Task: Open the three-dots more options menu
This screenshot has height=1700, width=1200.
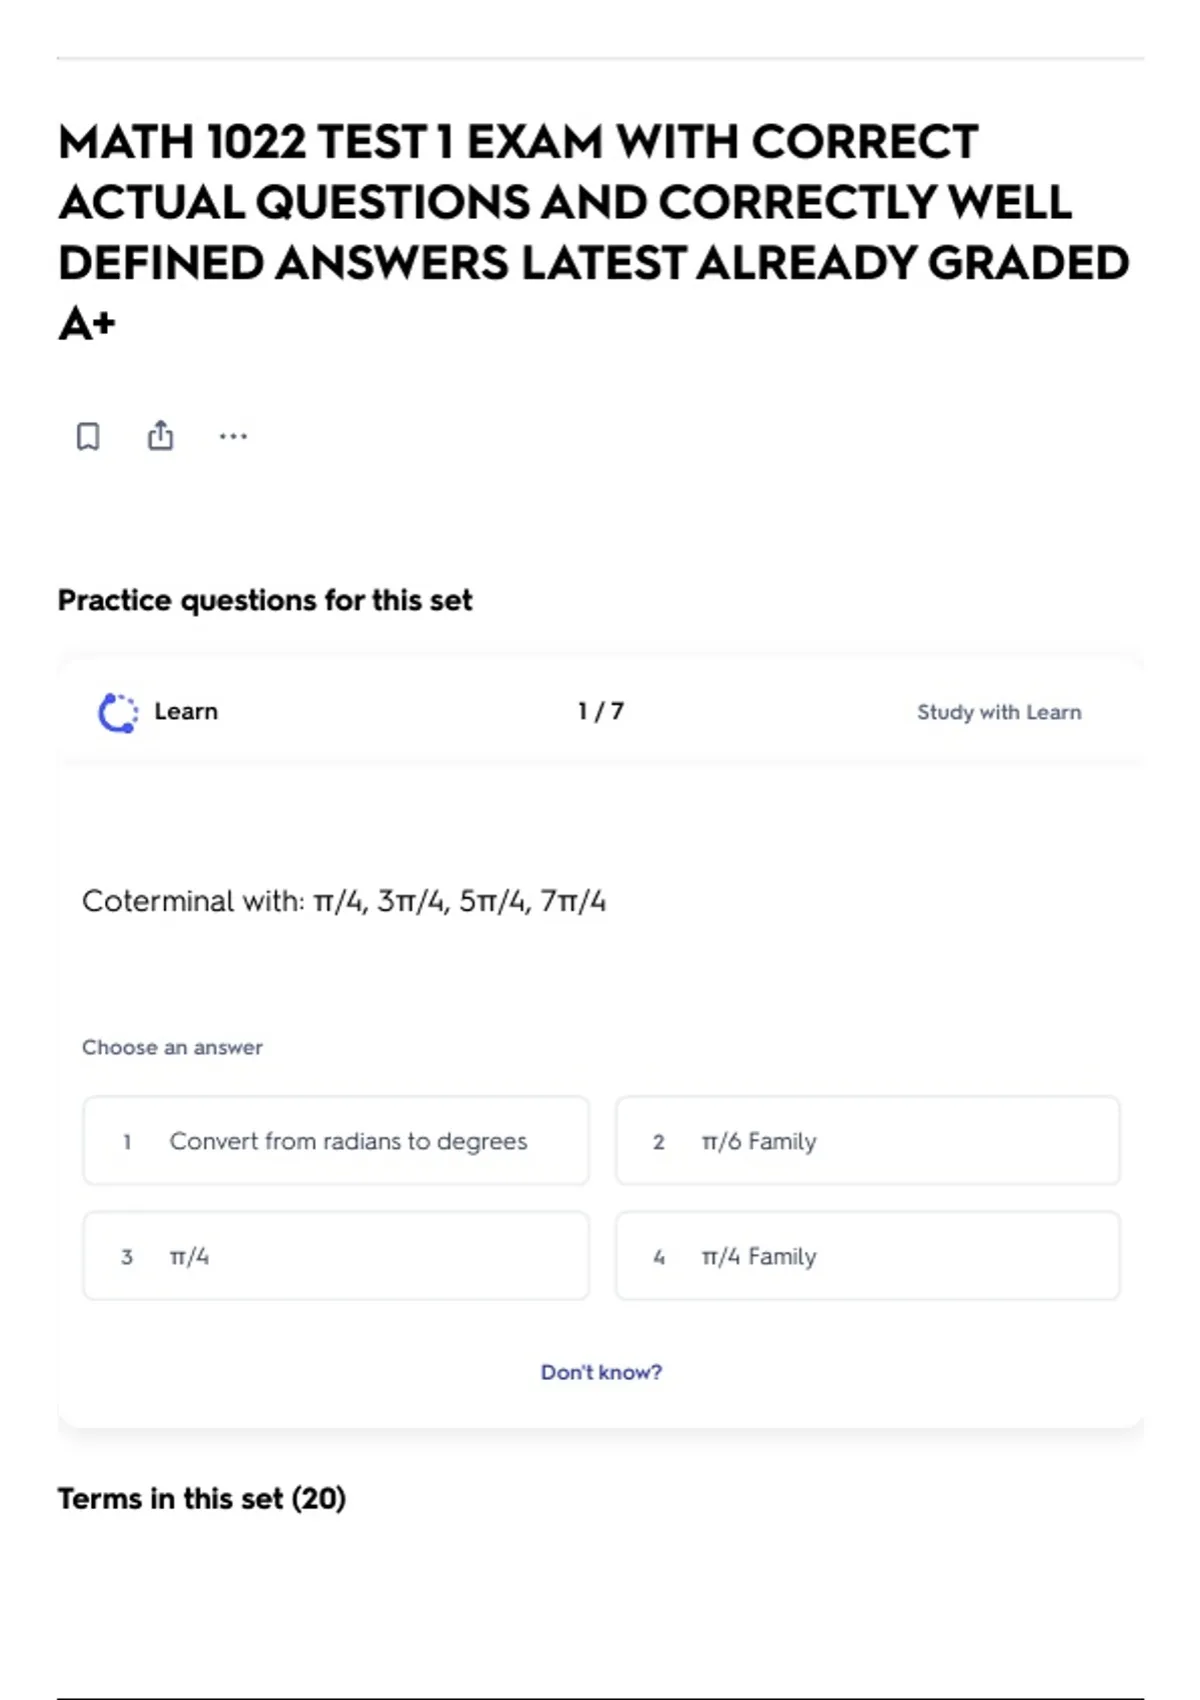Action: tap(233, 436)
